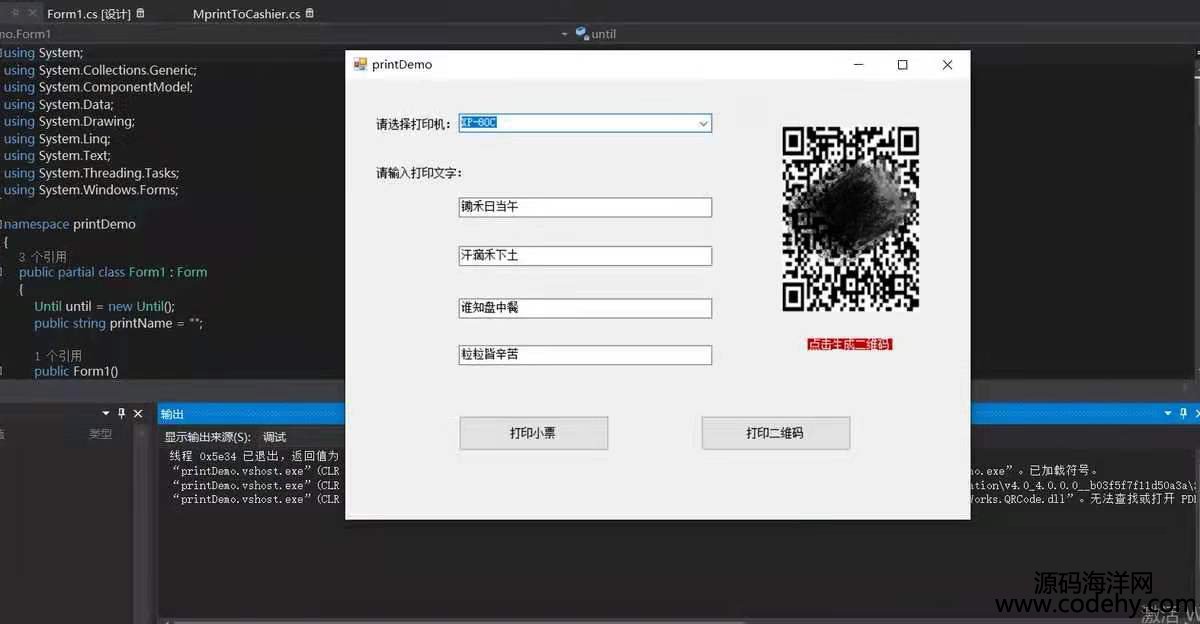The width and height of the screenshot is (1200, 624).
Task: Close the left bottom panel
Action: pos(138,414)
